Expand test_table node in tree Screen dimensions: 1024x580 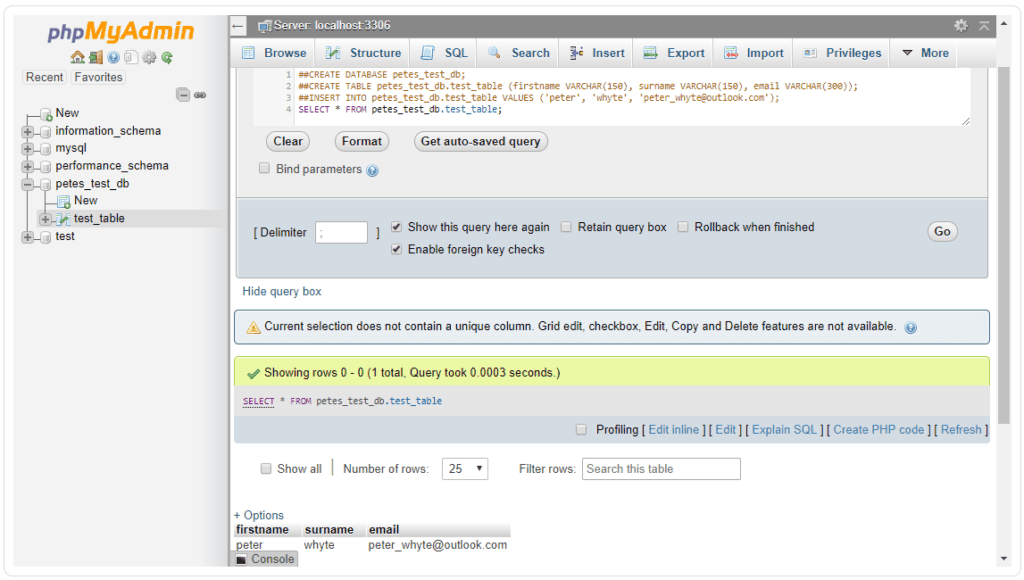(x=45, y=219)
